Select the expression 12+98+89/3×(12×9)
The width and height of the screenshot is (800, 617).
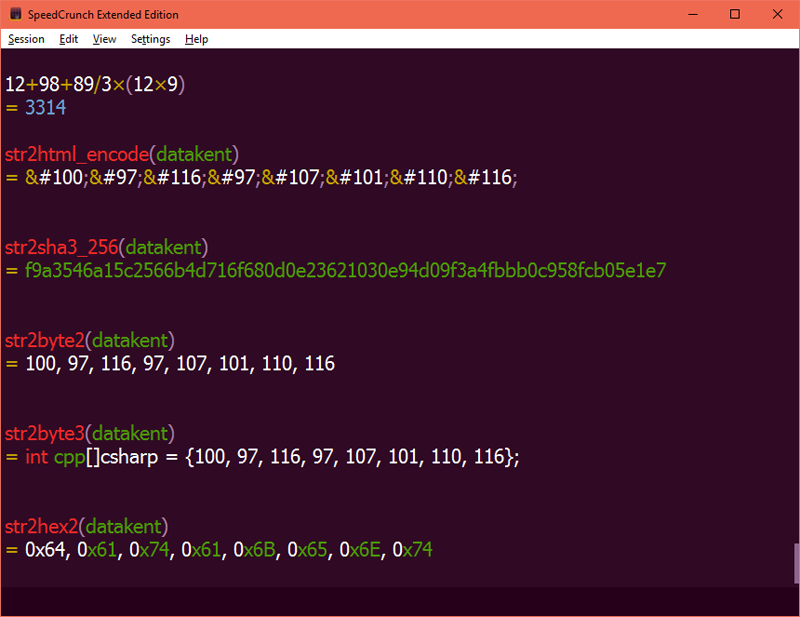coord(95,84)
